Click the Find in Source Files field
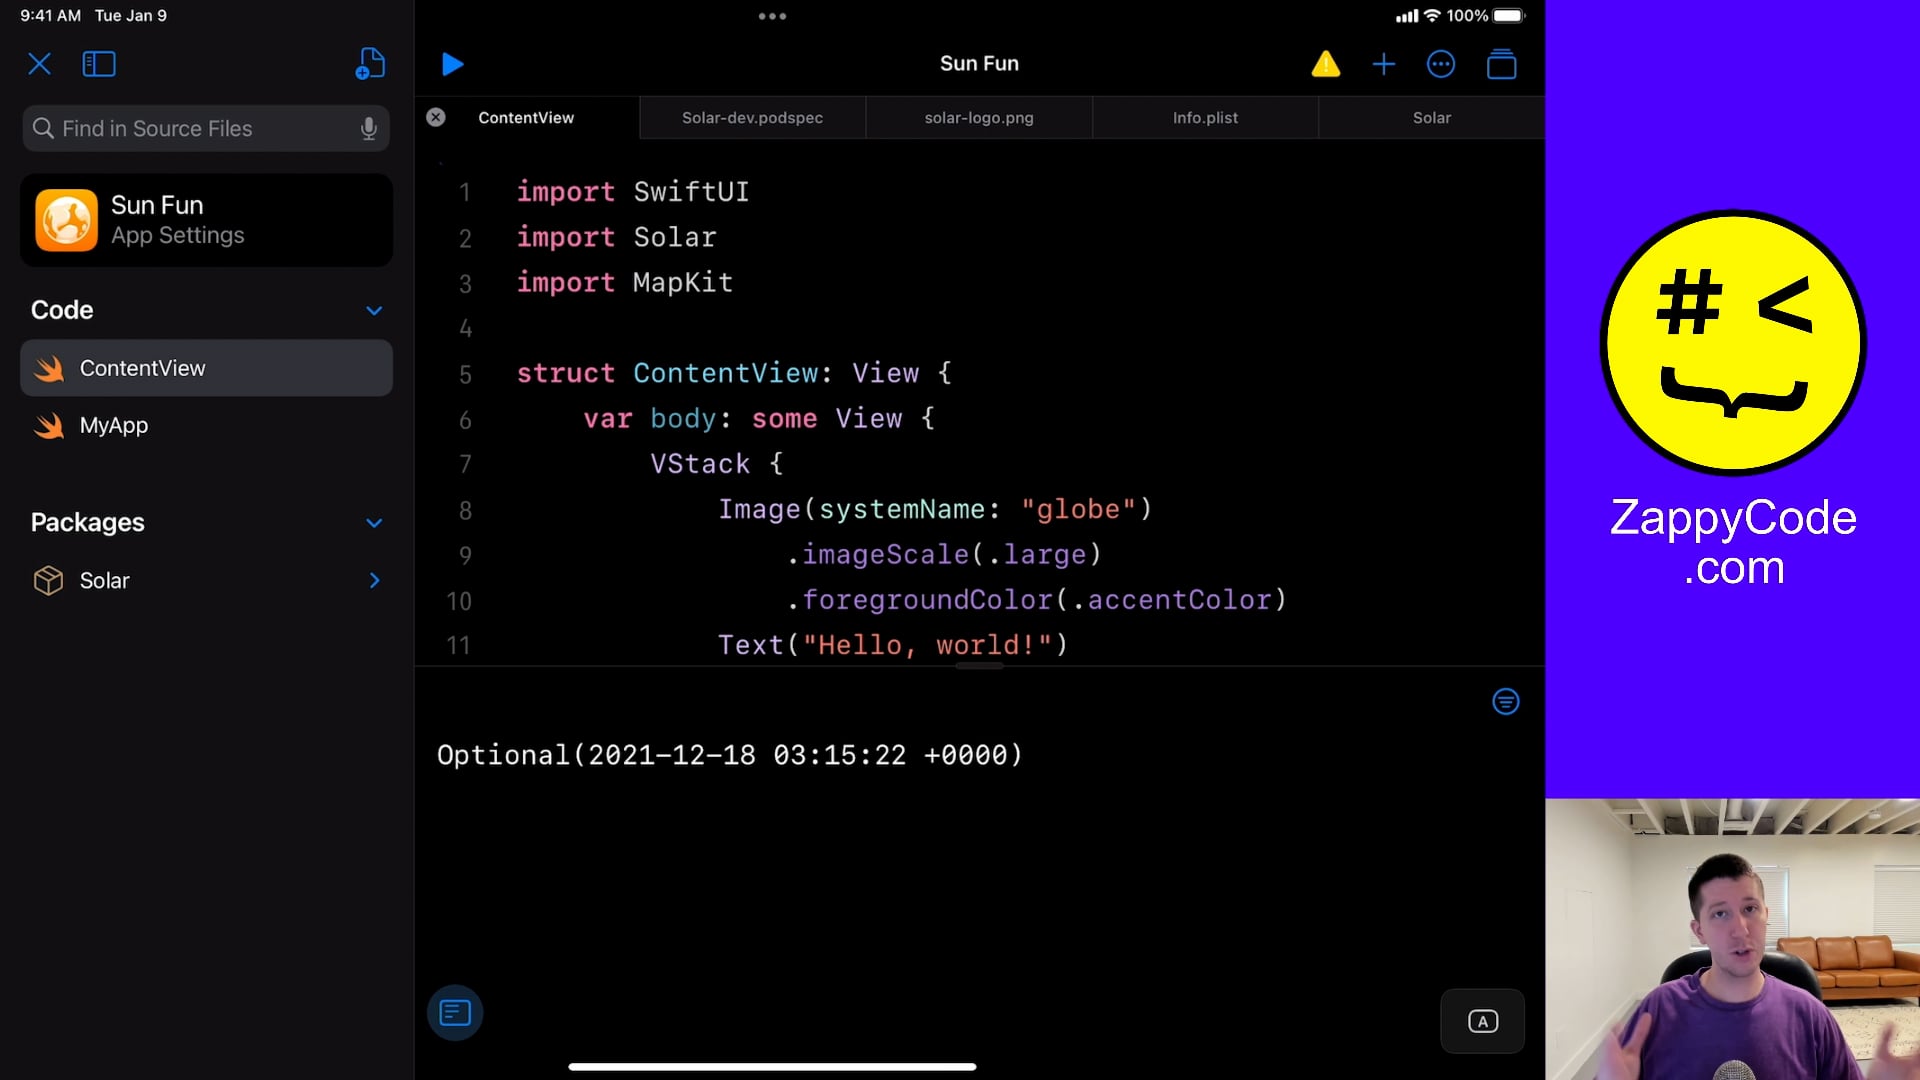The image size is (1920, 1080). (206, 128)
